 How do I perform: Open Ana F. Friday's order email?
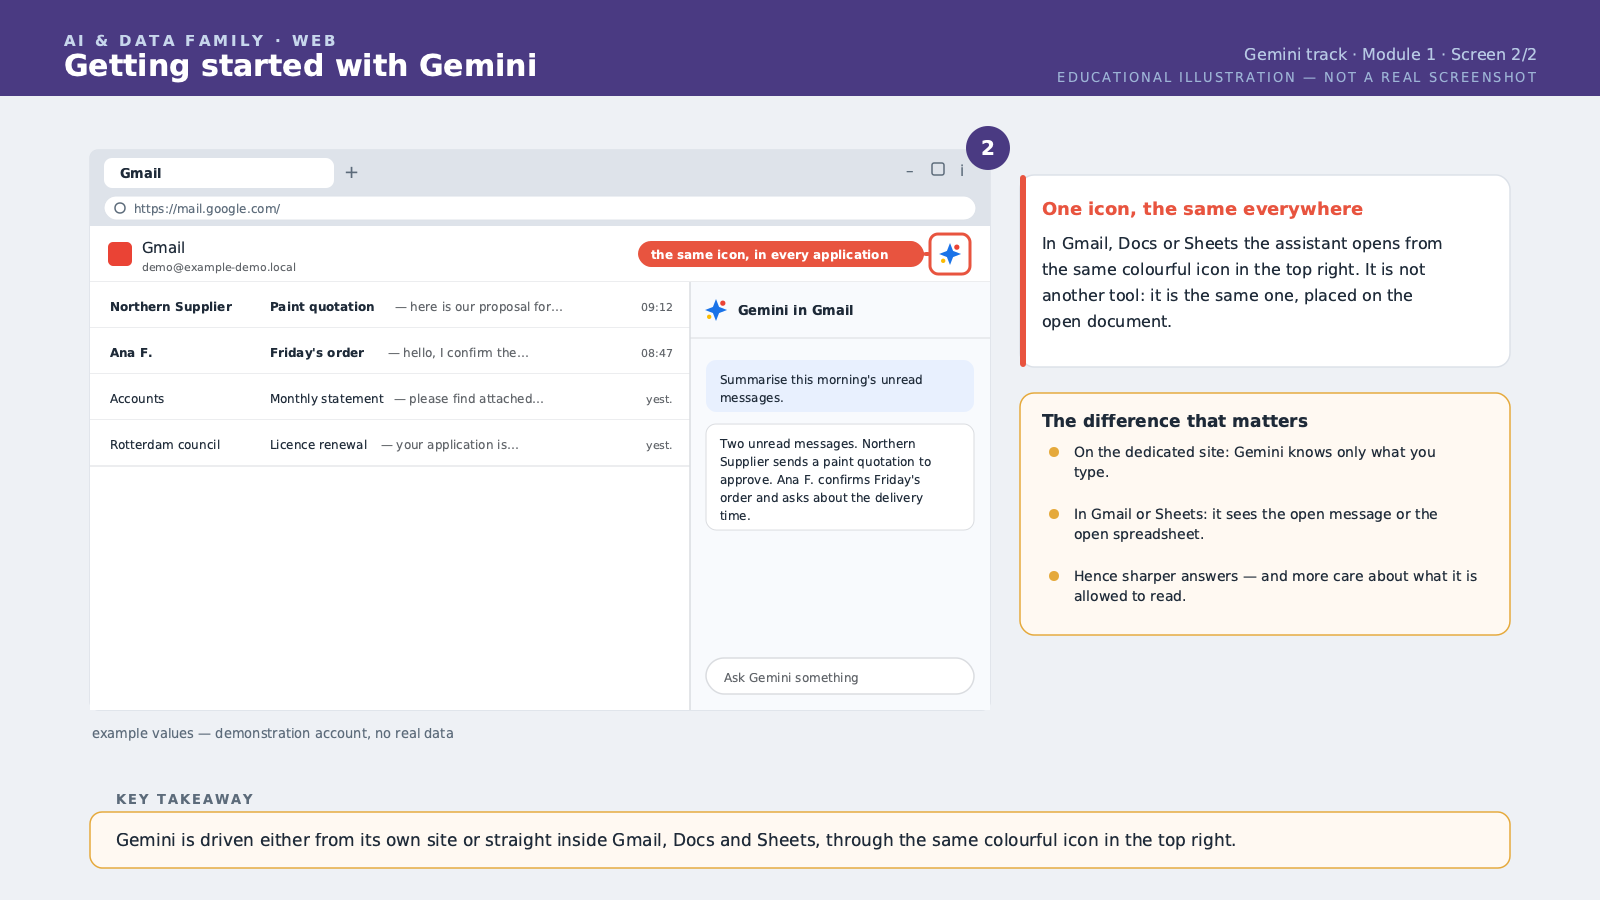point(390,352)
